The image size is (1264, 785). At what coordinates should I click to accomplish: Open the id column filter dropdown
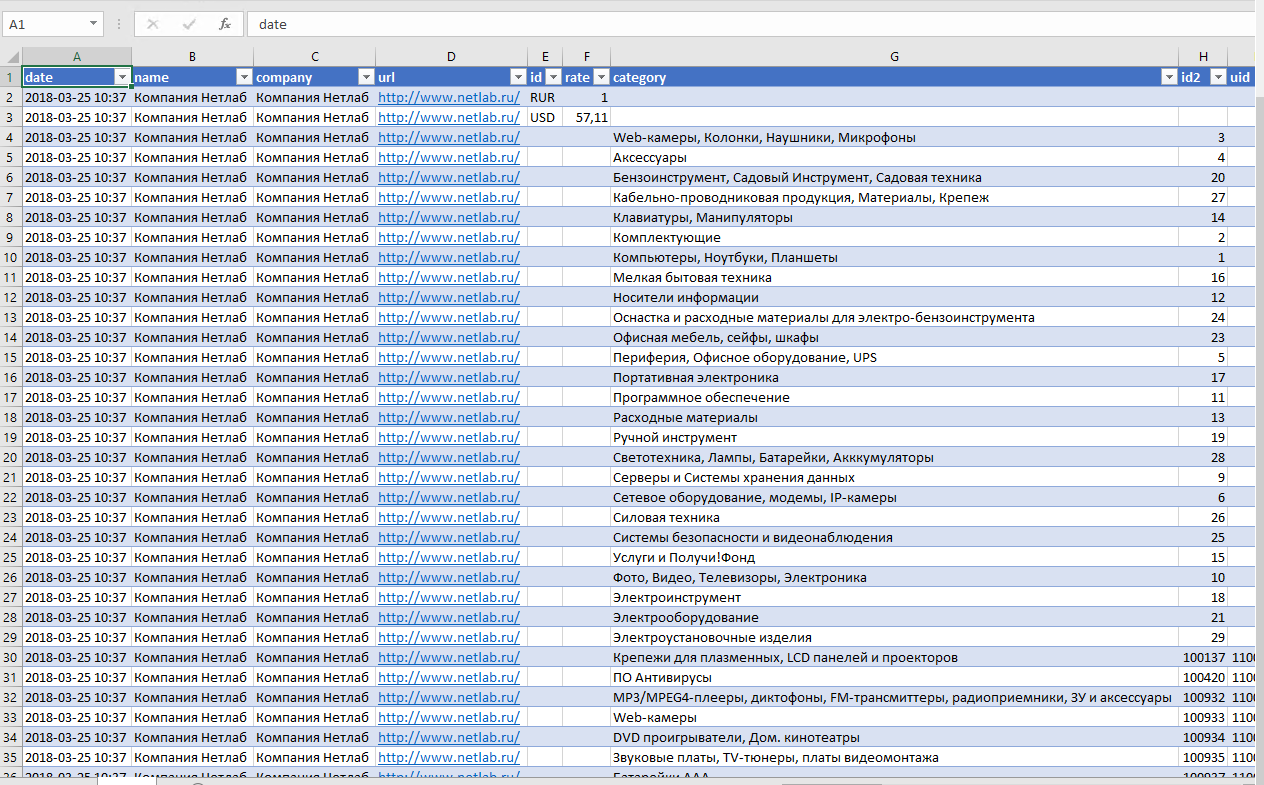click(x=553, y=77)
